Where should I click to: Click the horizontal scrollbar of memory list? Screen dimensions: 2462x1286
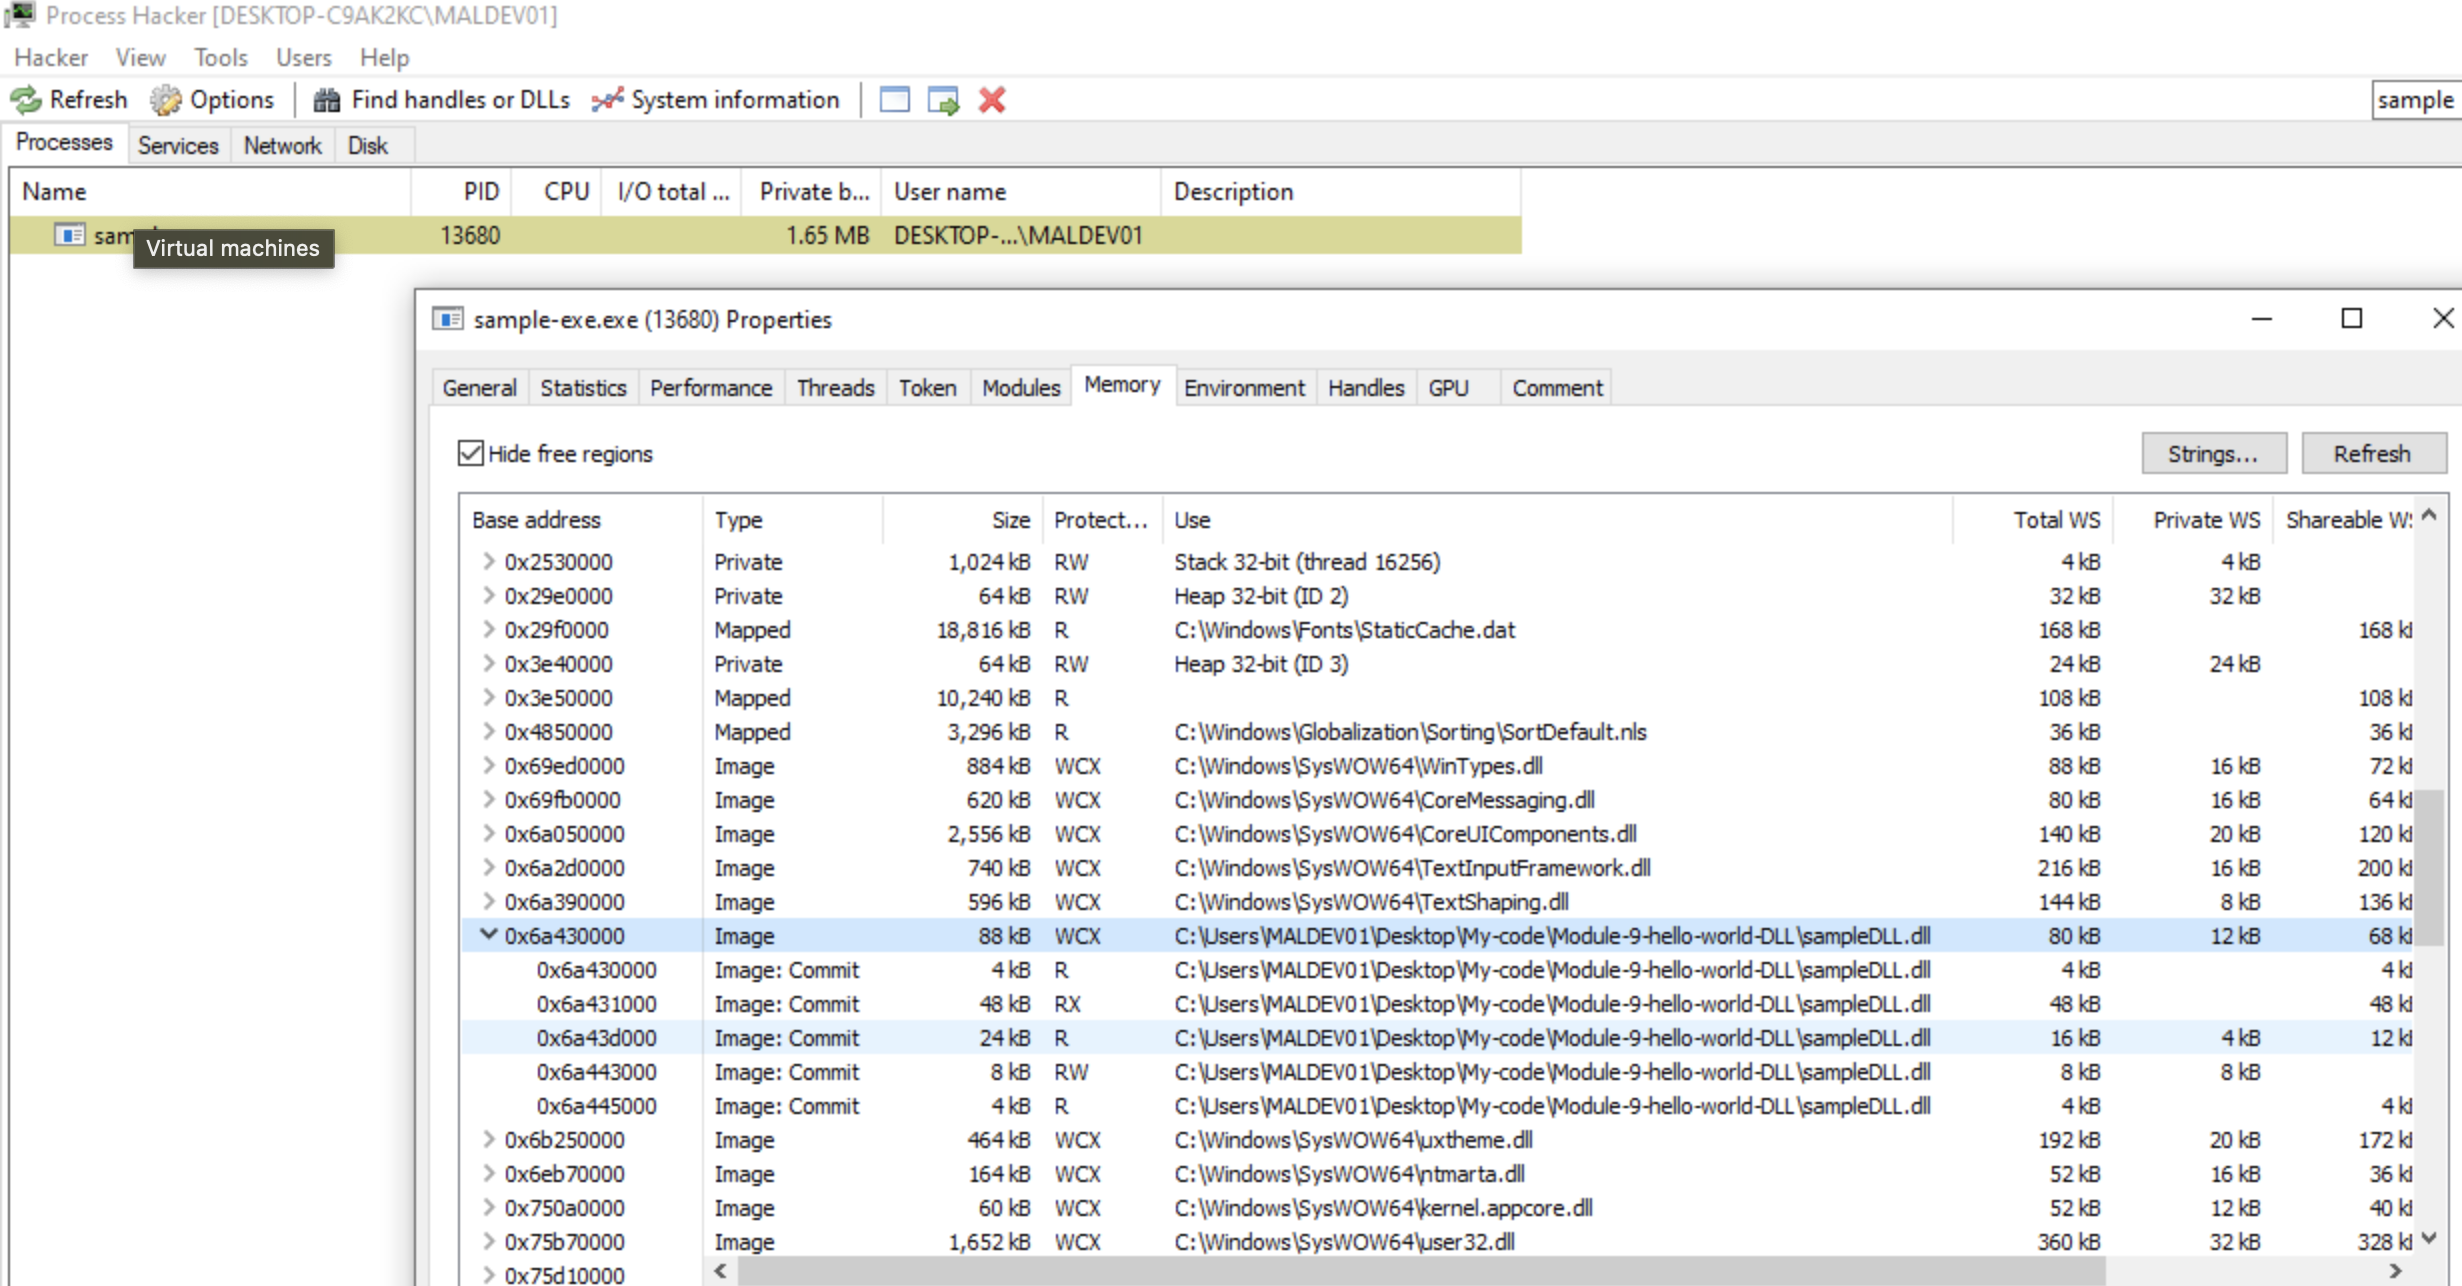[1420, 1271]
